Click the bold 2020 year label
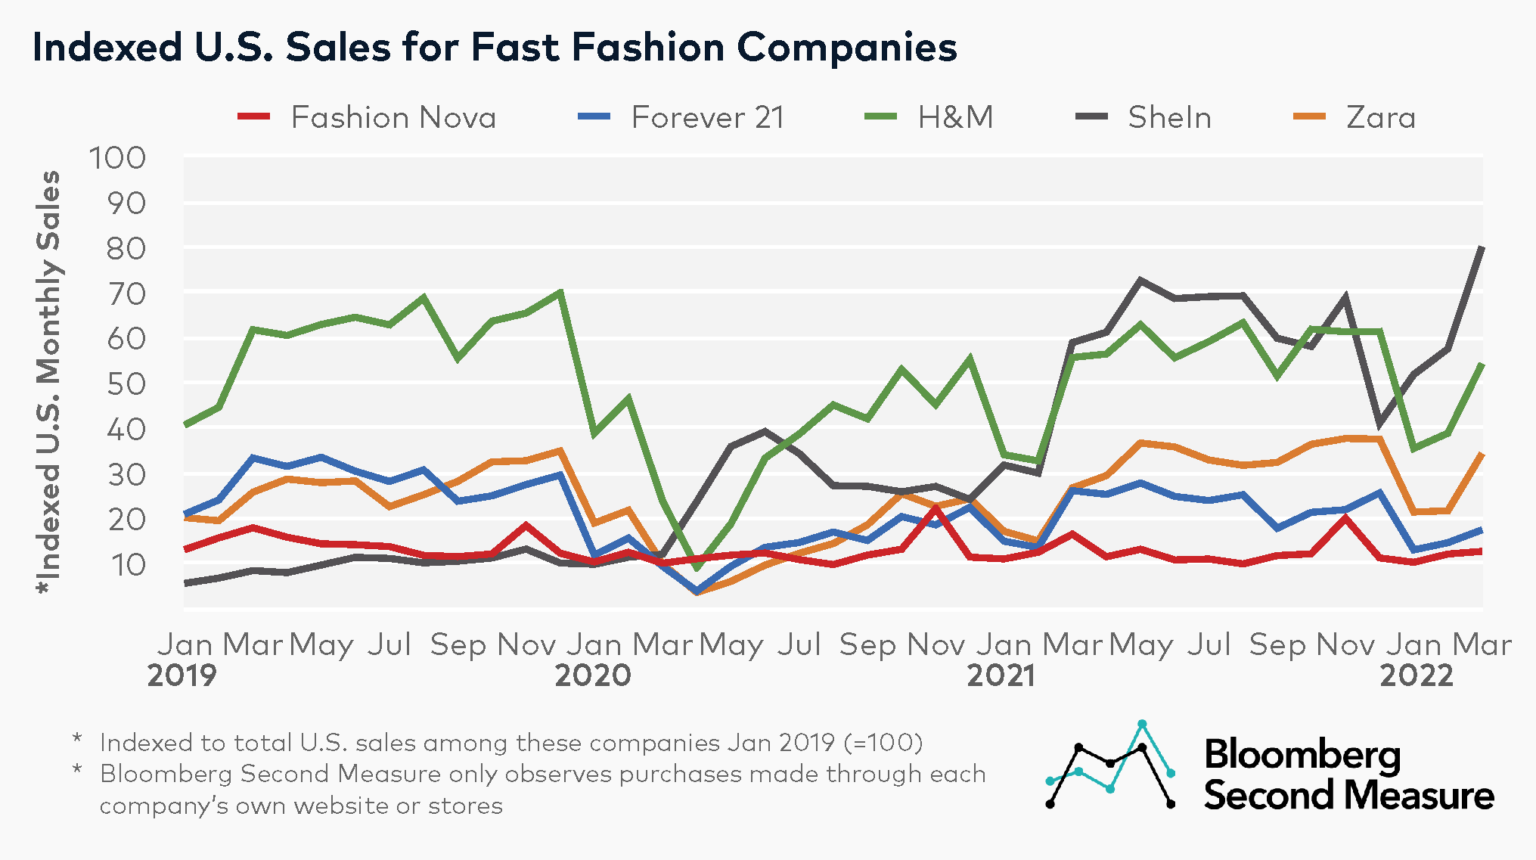Image resolution: width=1536 pixels, height=860 pixels. (593, 676)
